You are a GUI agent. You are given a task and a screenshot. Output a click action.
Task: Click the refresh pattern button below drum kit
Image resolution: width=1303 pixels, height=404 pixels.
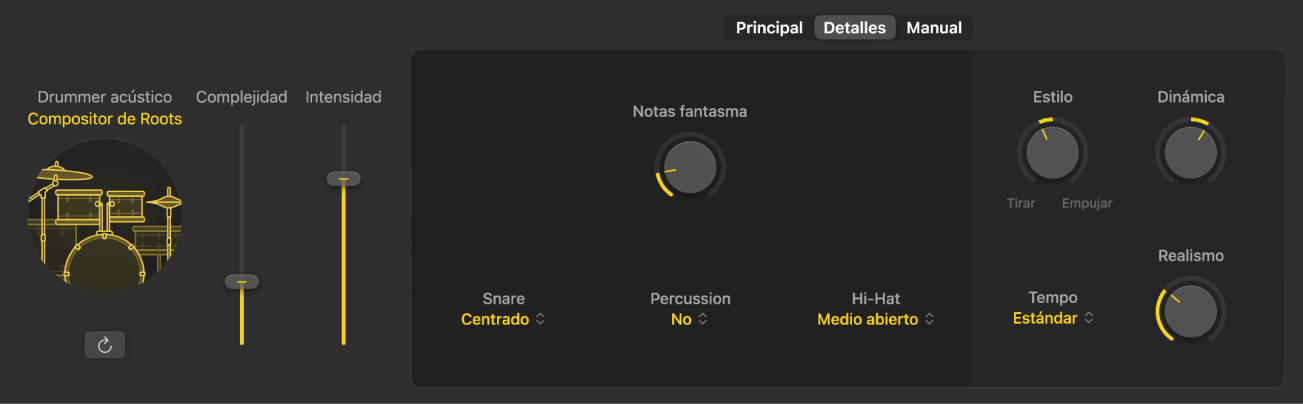(105, 345)
